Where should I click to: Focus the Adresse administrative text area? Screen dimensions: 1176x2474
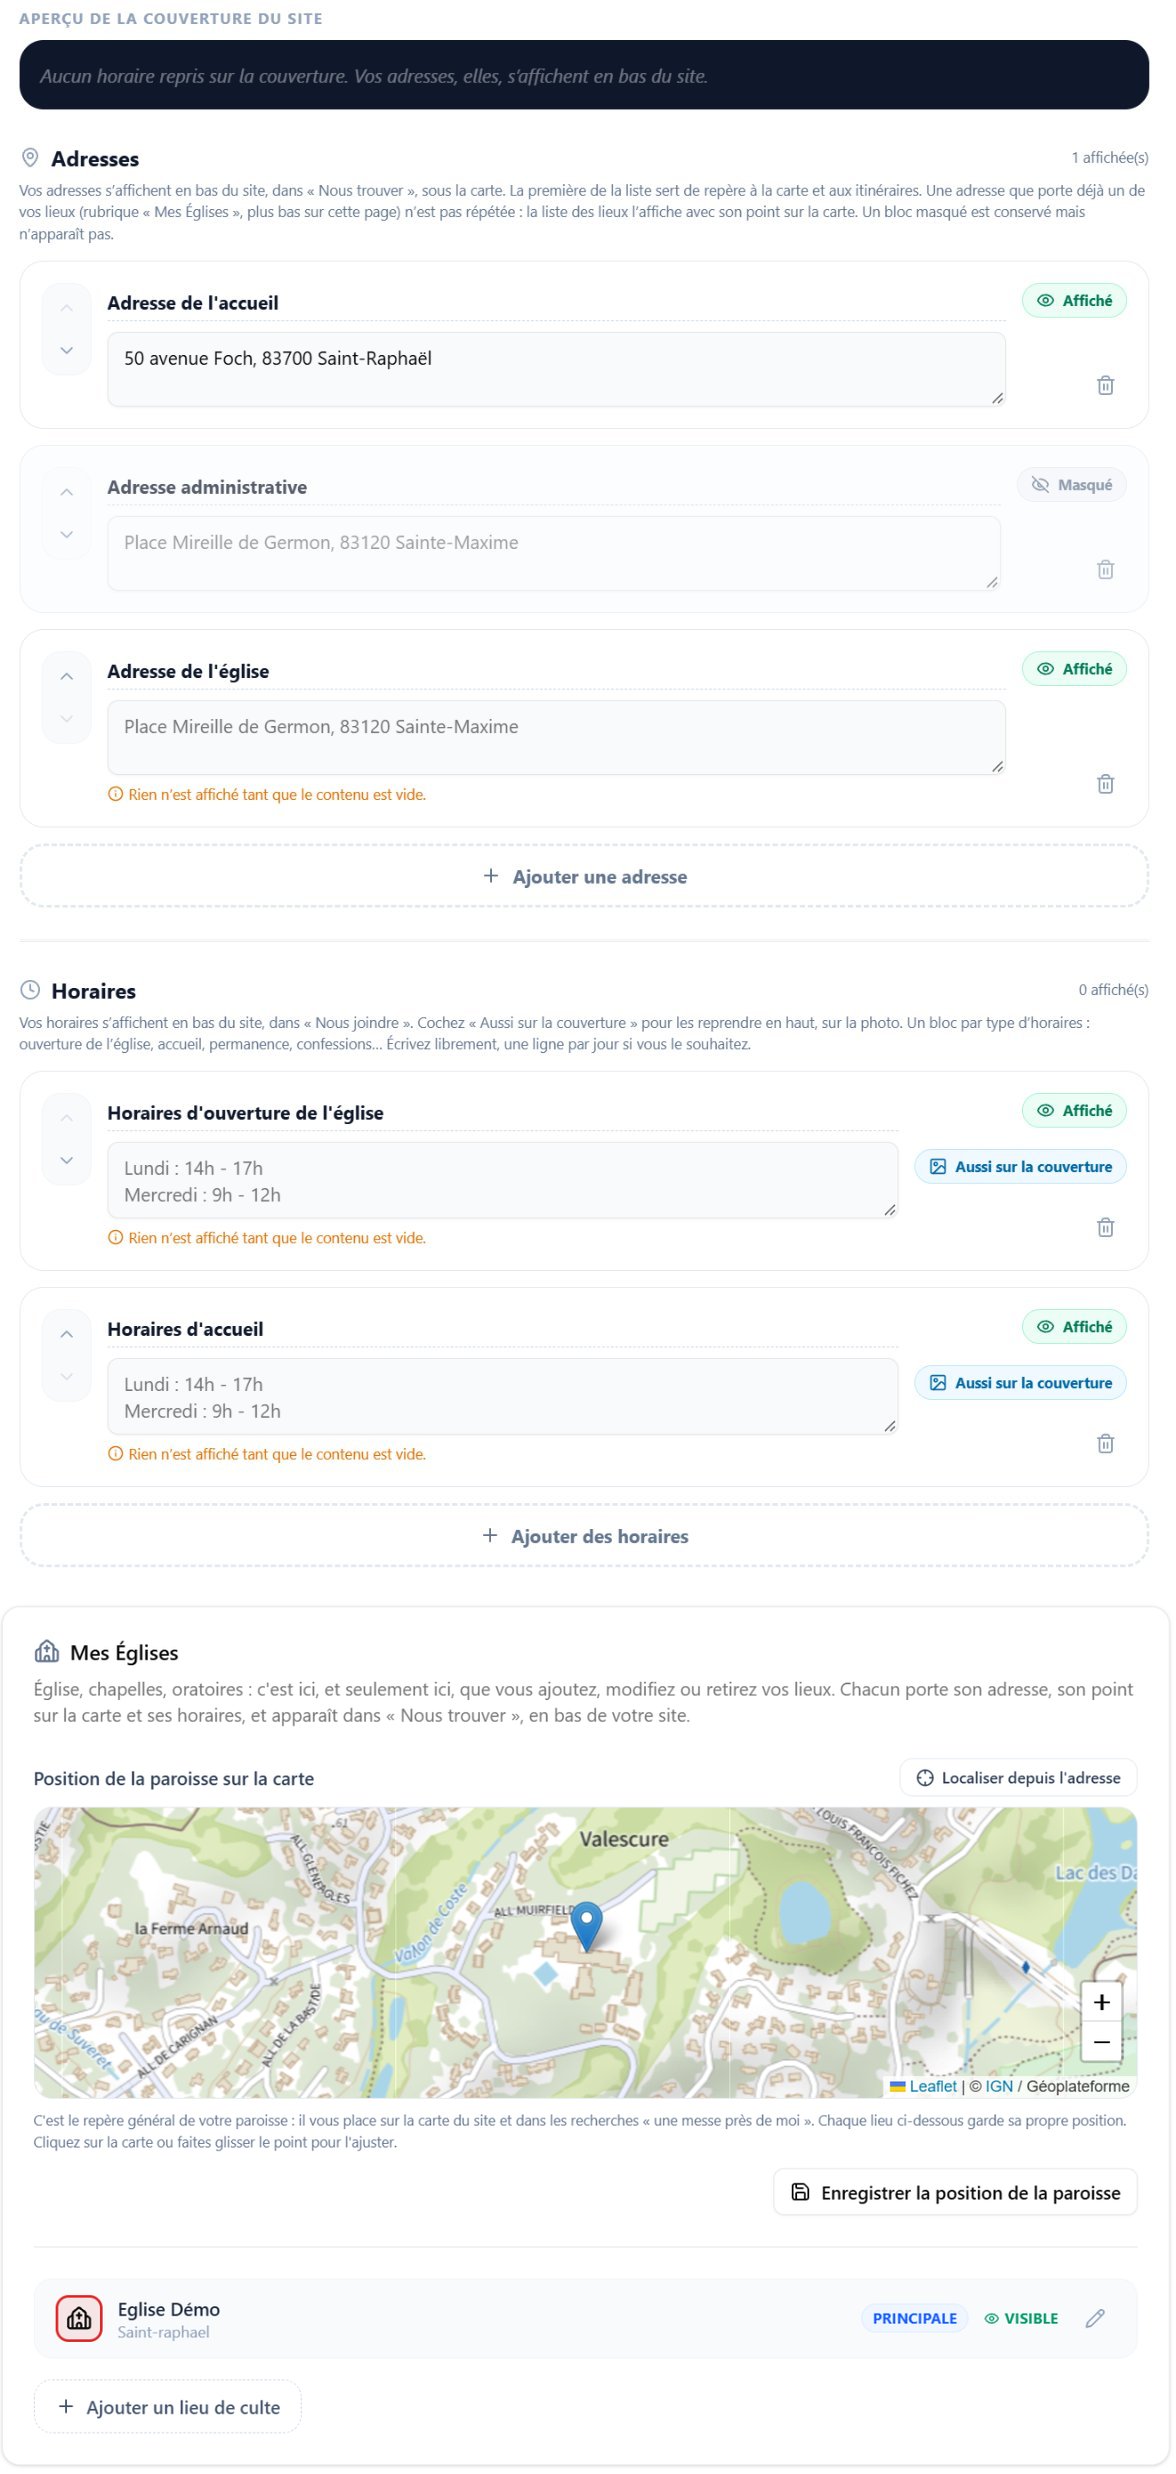pos(554,555)
